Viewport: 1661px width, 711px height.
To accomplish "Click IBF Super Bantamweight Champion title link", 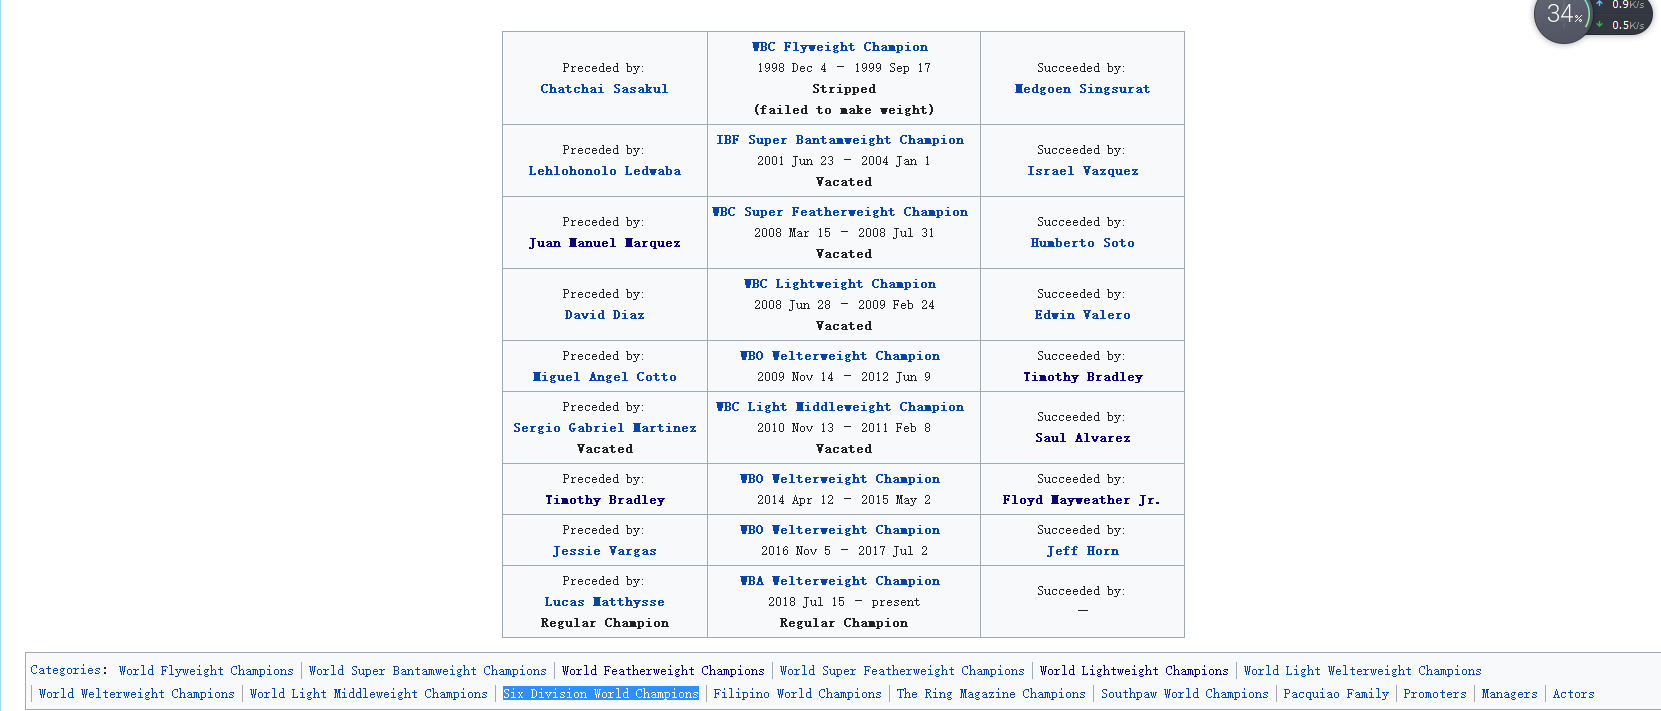I will pyautogui.click(x=840, y=140).
